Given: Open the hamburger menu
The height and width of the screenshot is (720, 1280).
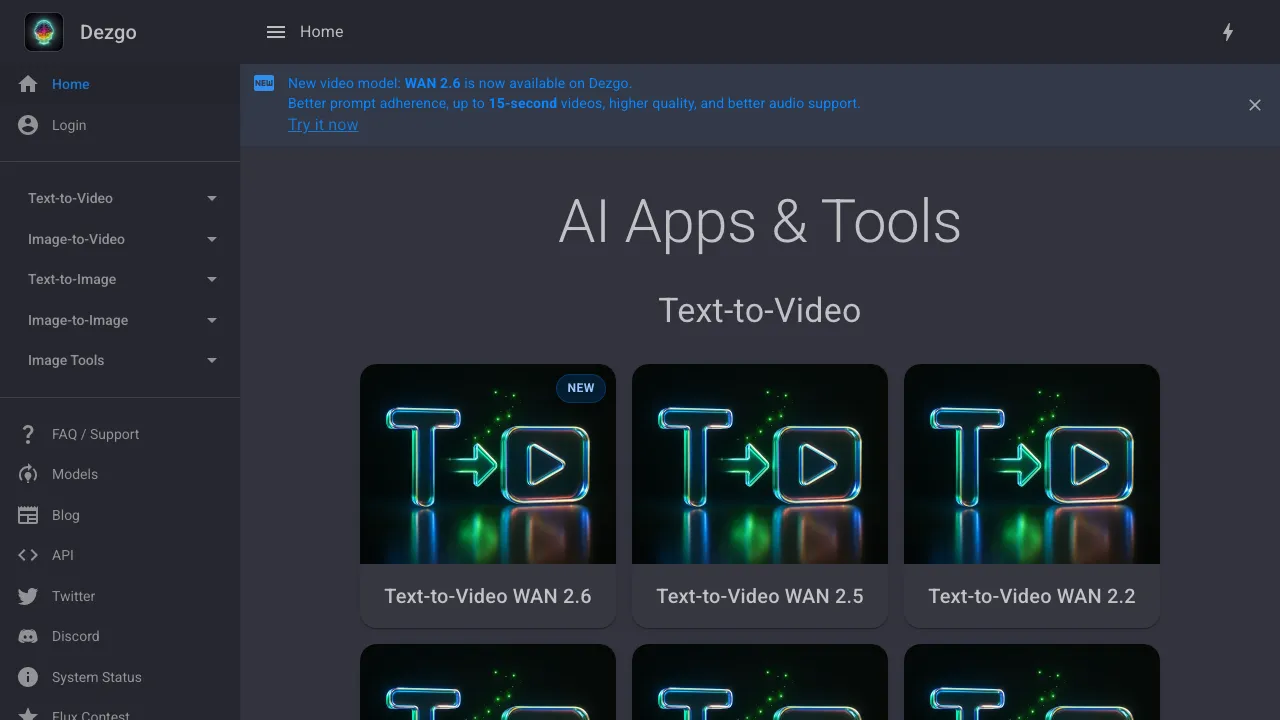Looking at the screenshot, I should (275, 31).
